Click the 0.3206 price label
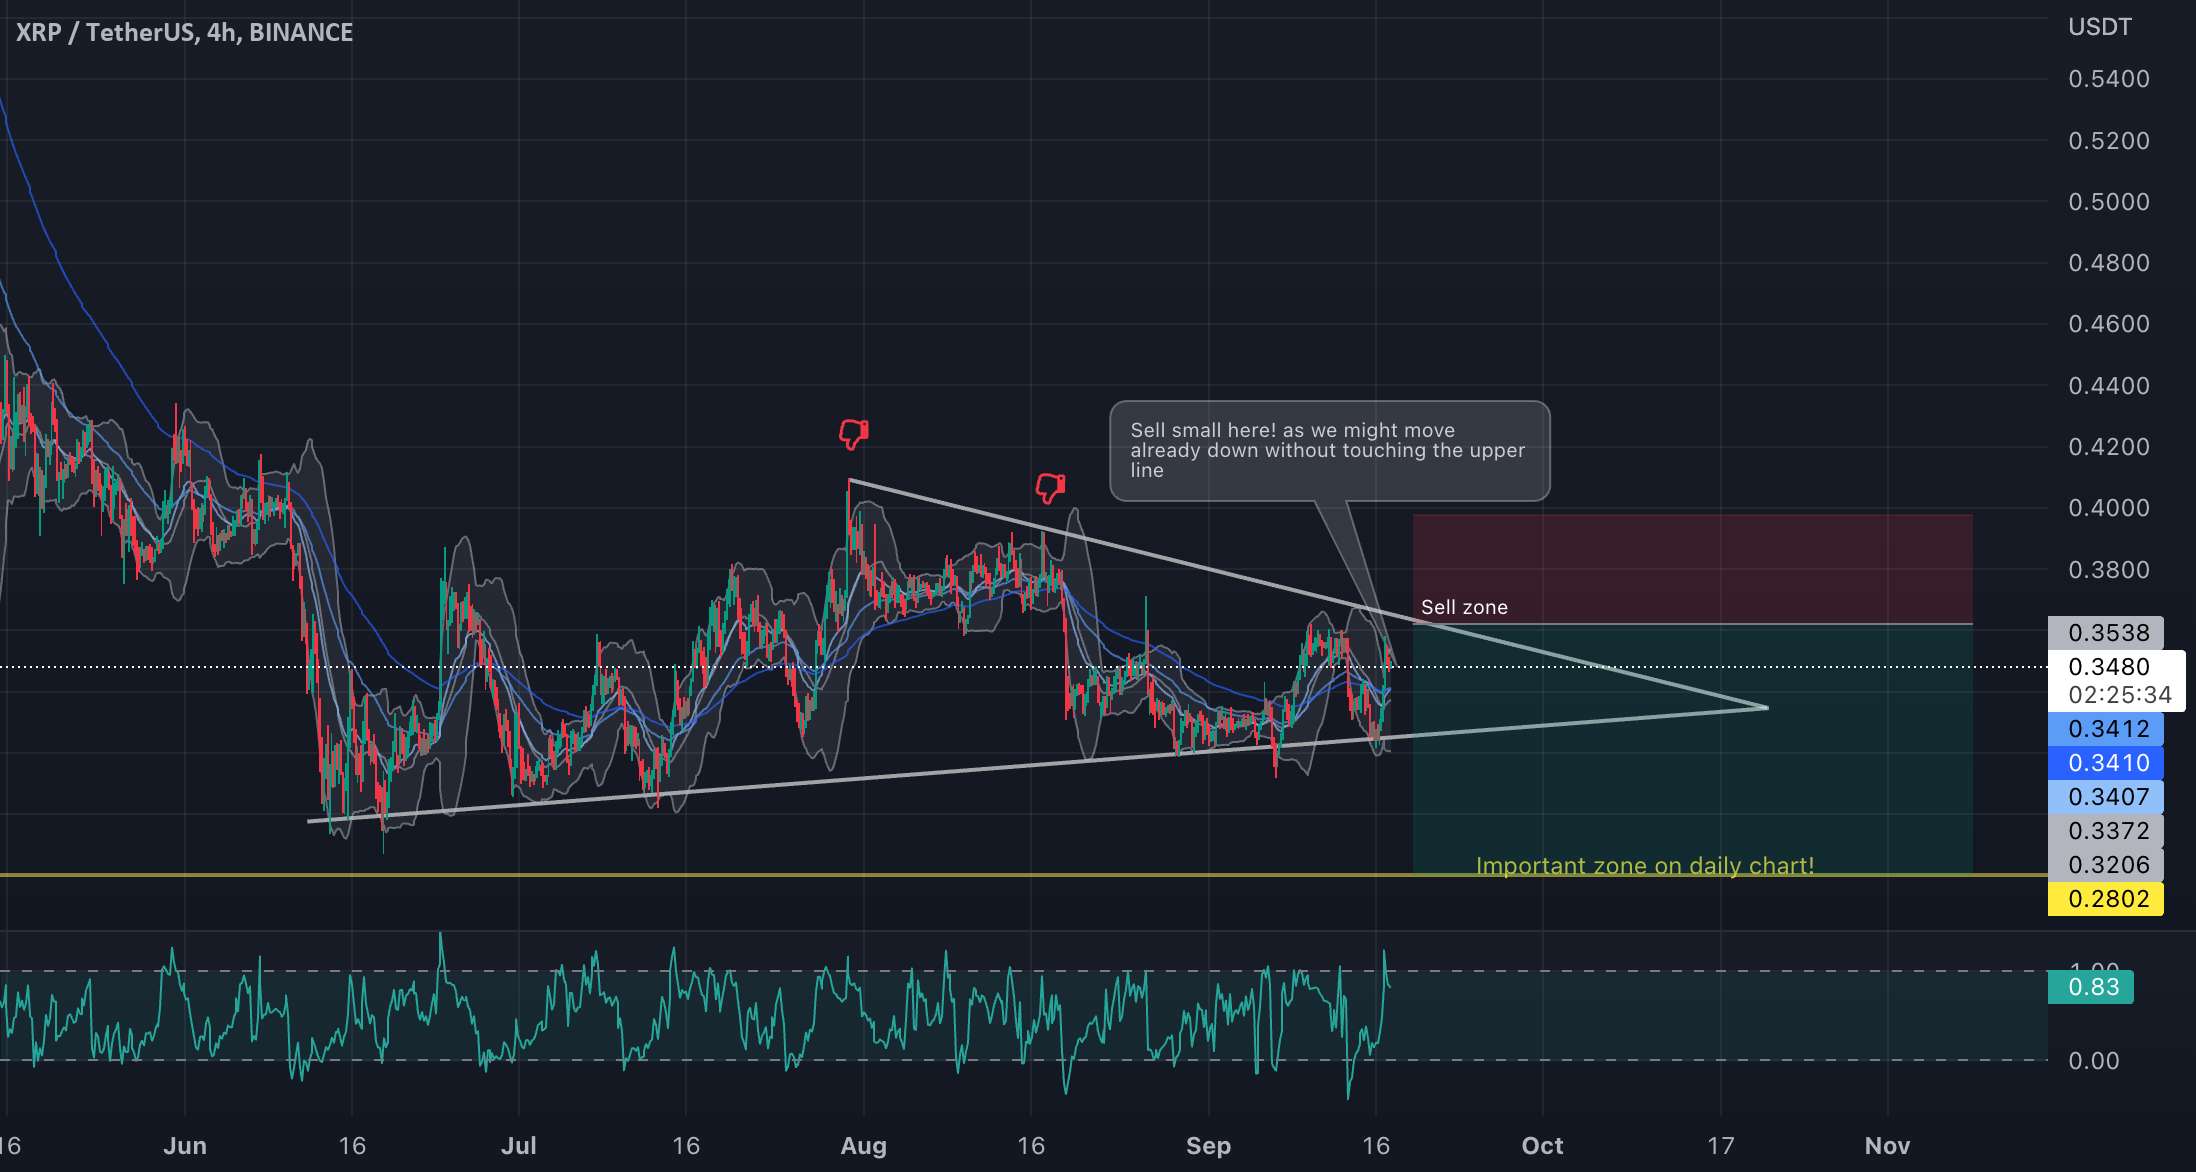The width and height of the screenshot is (2196, 1172). (2106, 865)
